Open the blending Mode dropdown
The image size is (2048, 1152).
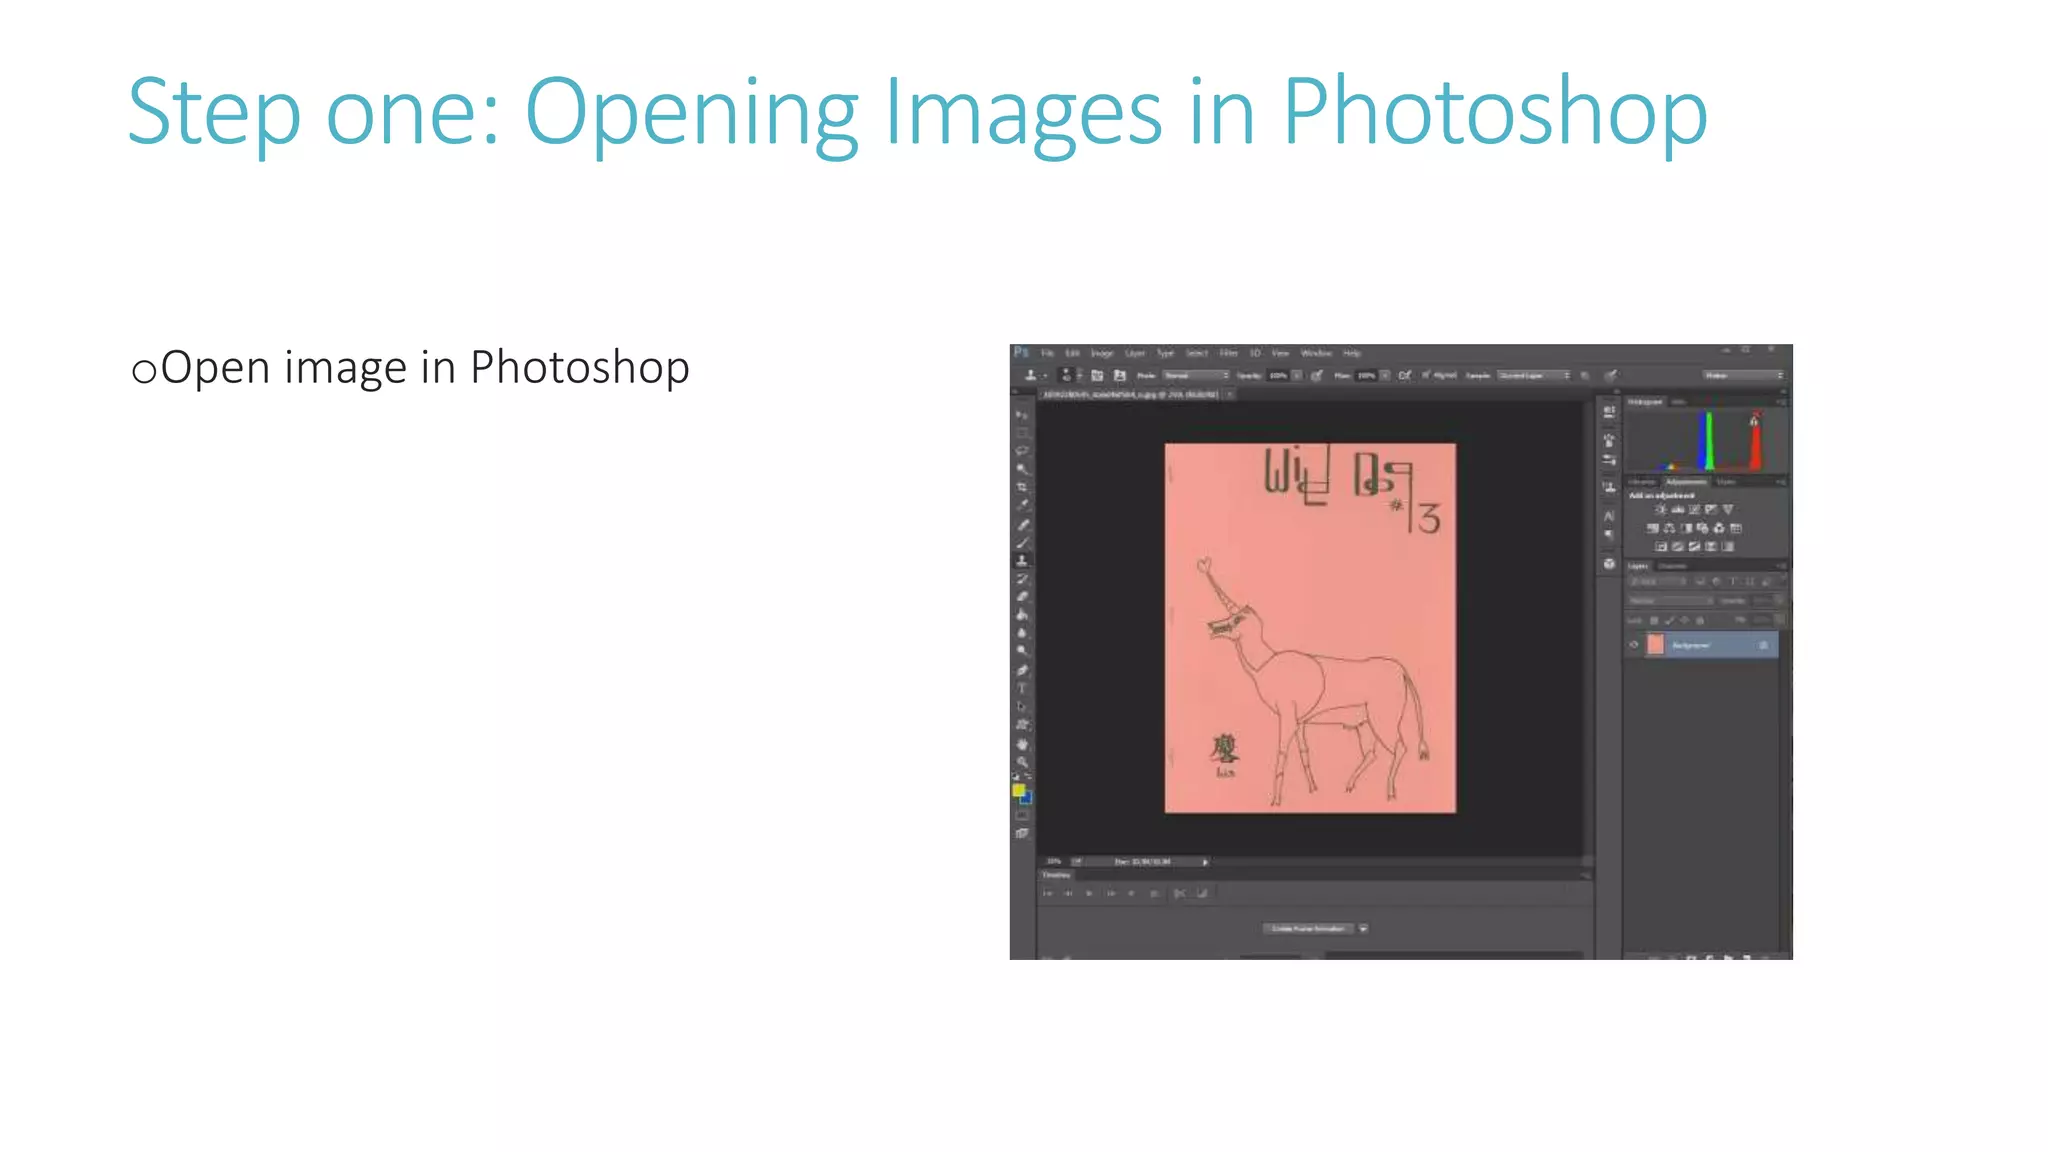click(1196, 375)
